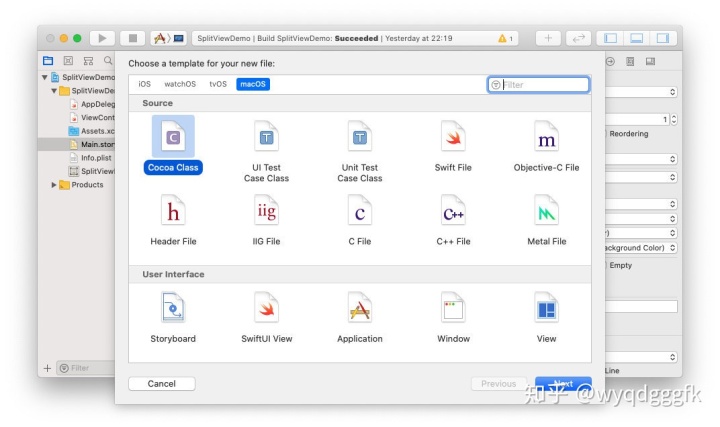720x427 pixels.
Task: Toggle the Reordering checkbox in inspector
Action: (x=606, y=134)
